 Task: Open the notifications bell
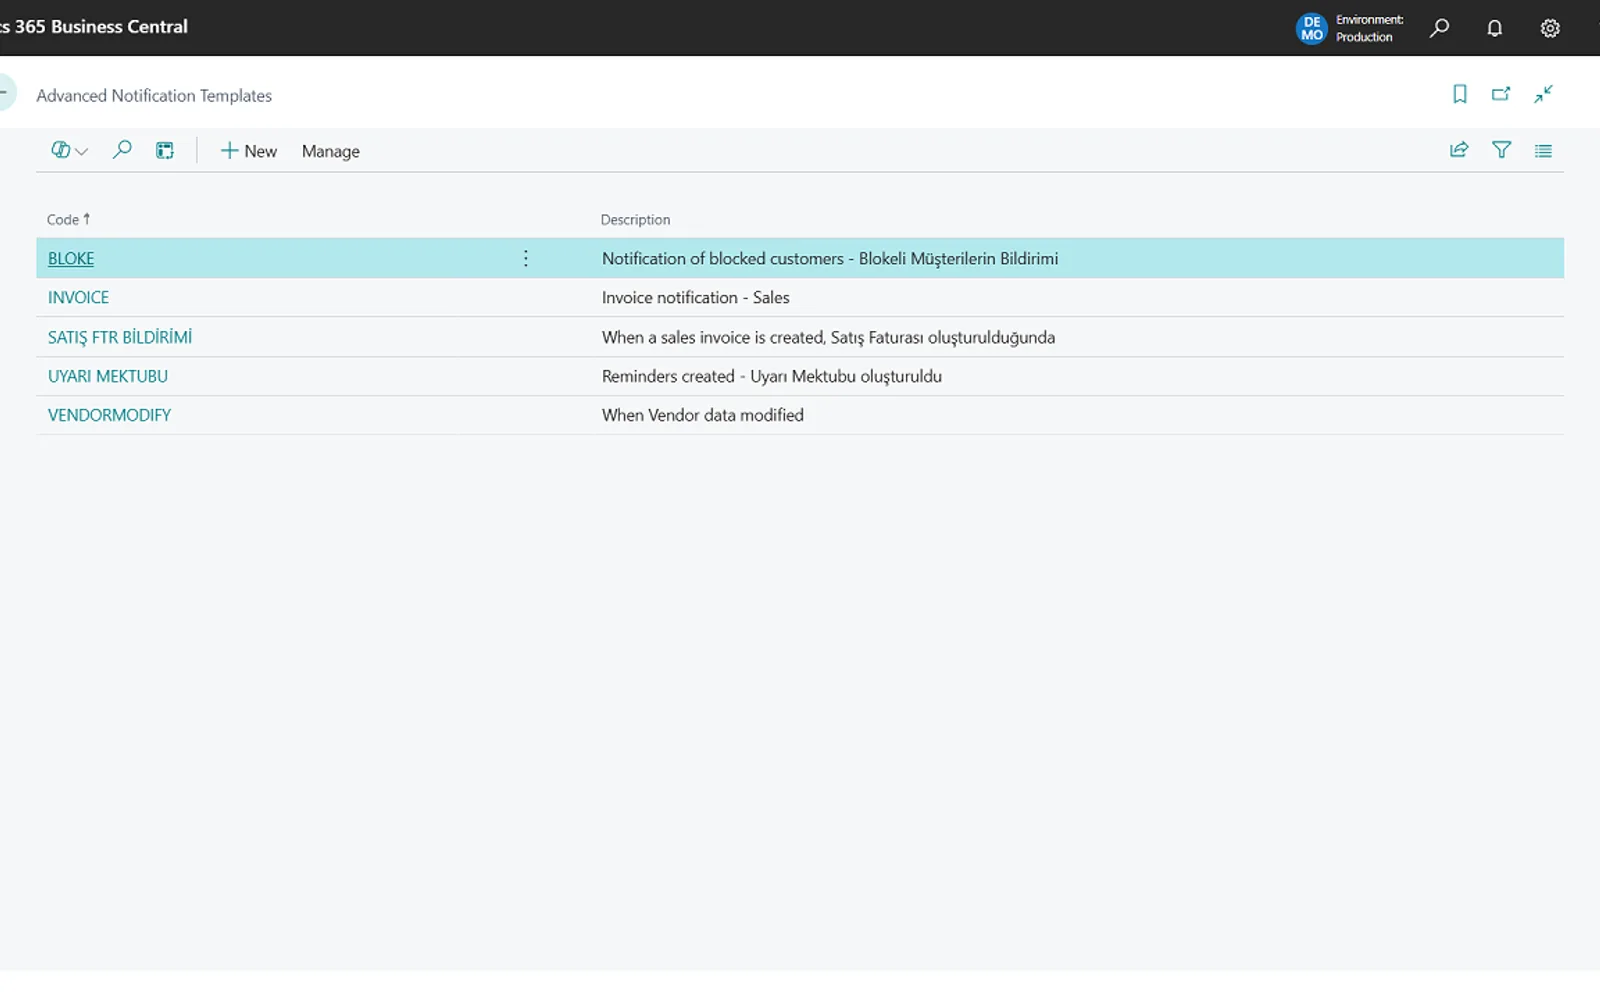pos(1495,28)
